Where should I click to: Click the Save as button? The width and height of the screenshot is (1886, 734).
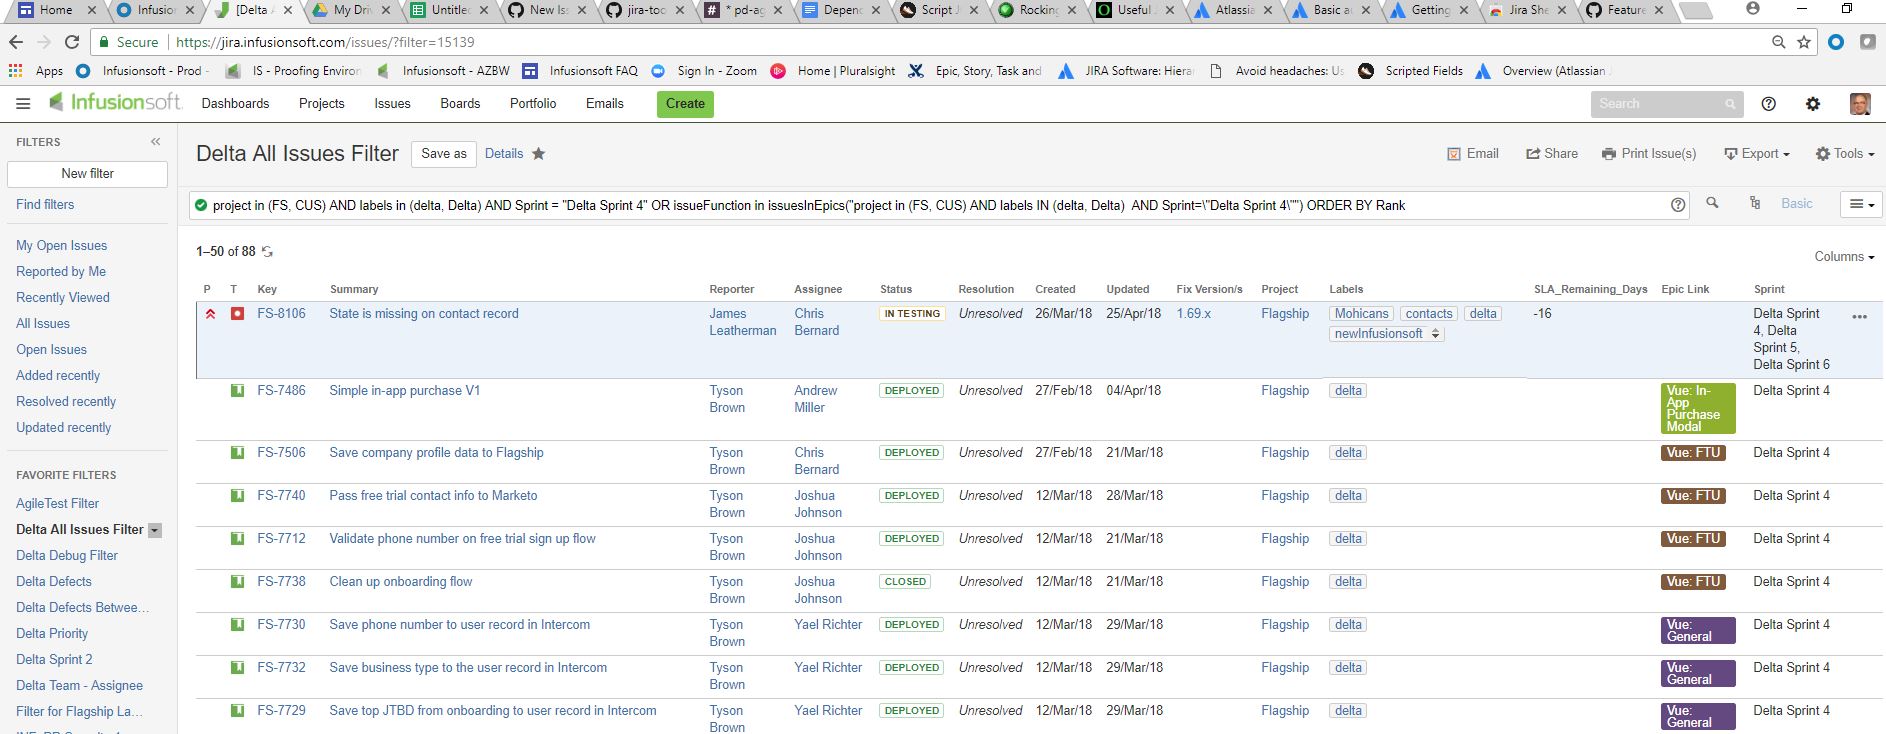pyautogui.click(x=444, y=154)
